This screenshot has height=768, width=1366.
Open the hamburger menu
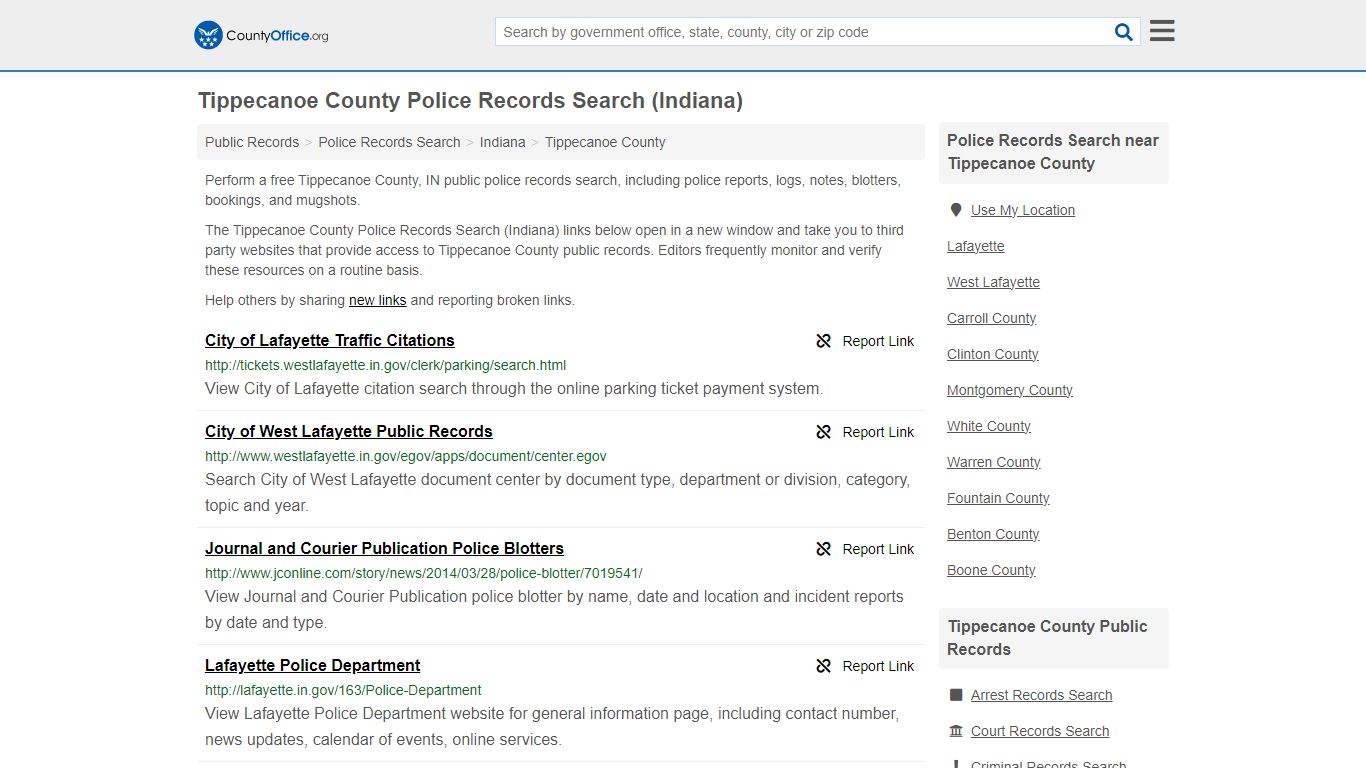coord(1162,31)
